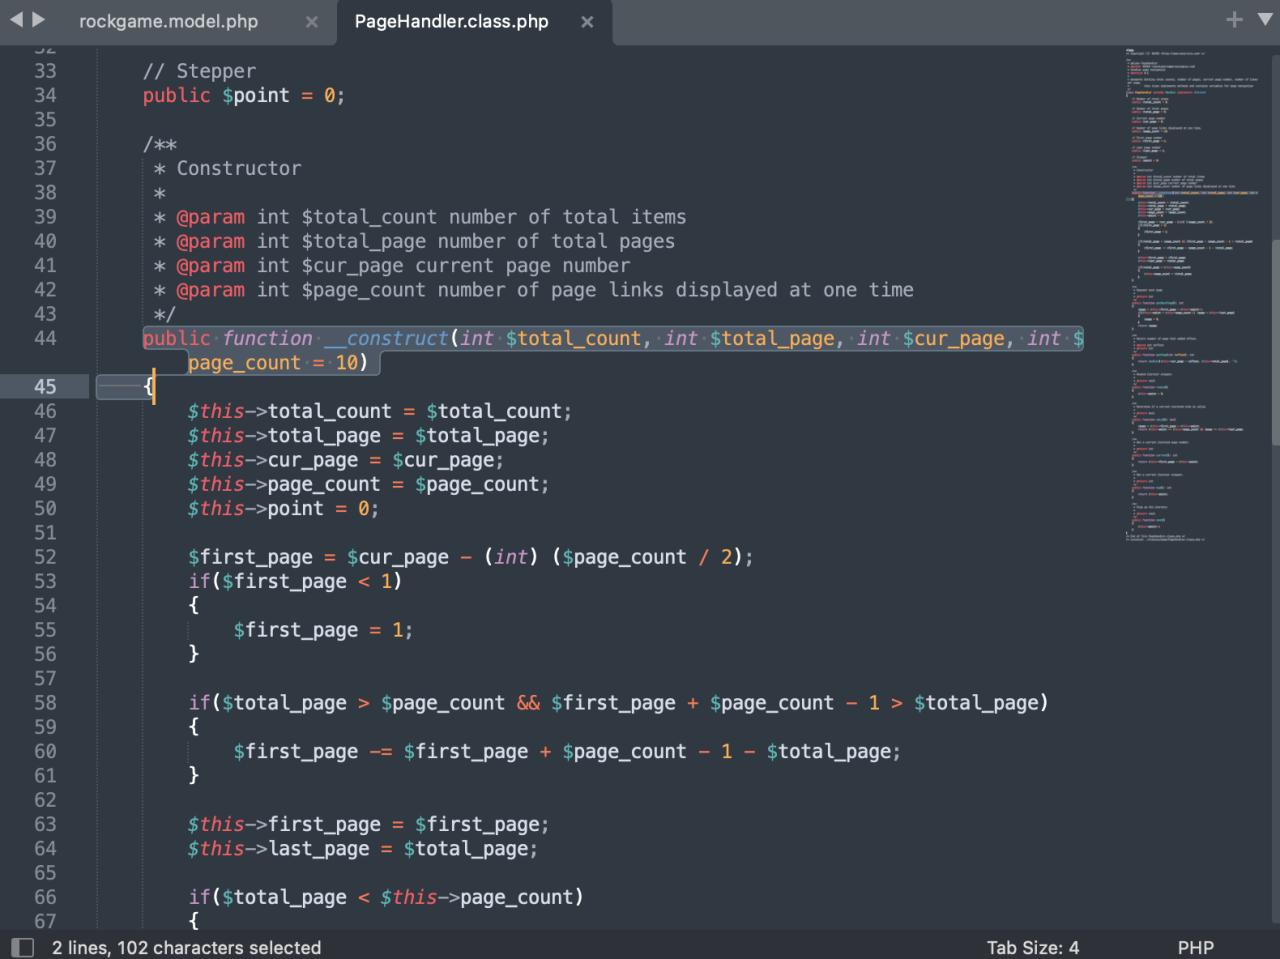
Task: Click the selection status text
Action: coord(186,947)
